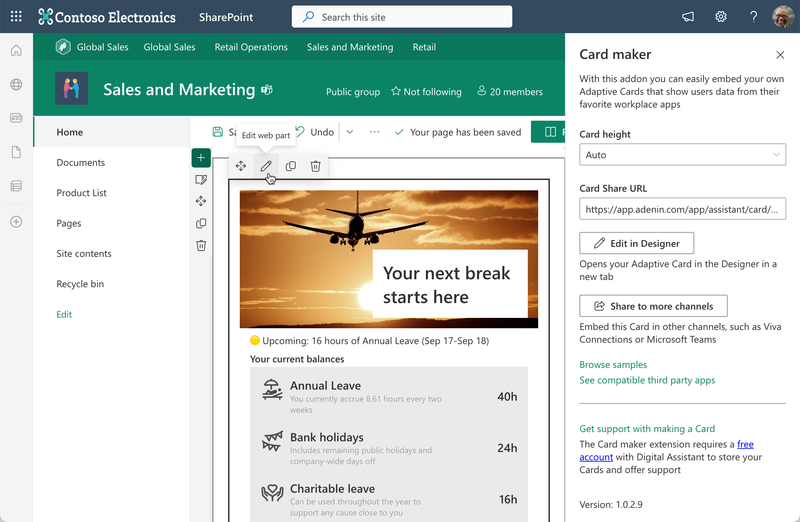The height and width of the screenshot is (522, 800).
Task: Open the help question mark icon
Action: pyautogui.click(x=752, y=17)
